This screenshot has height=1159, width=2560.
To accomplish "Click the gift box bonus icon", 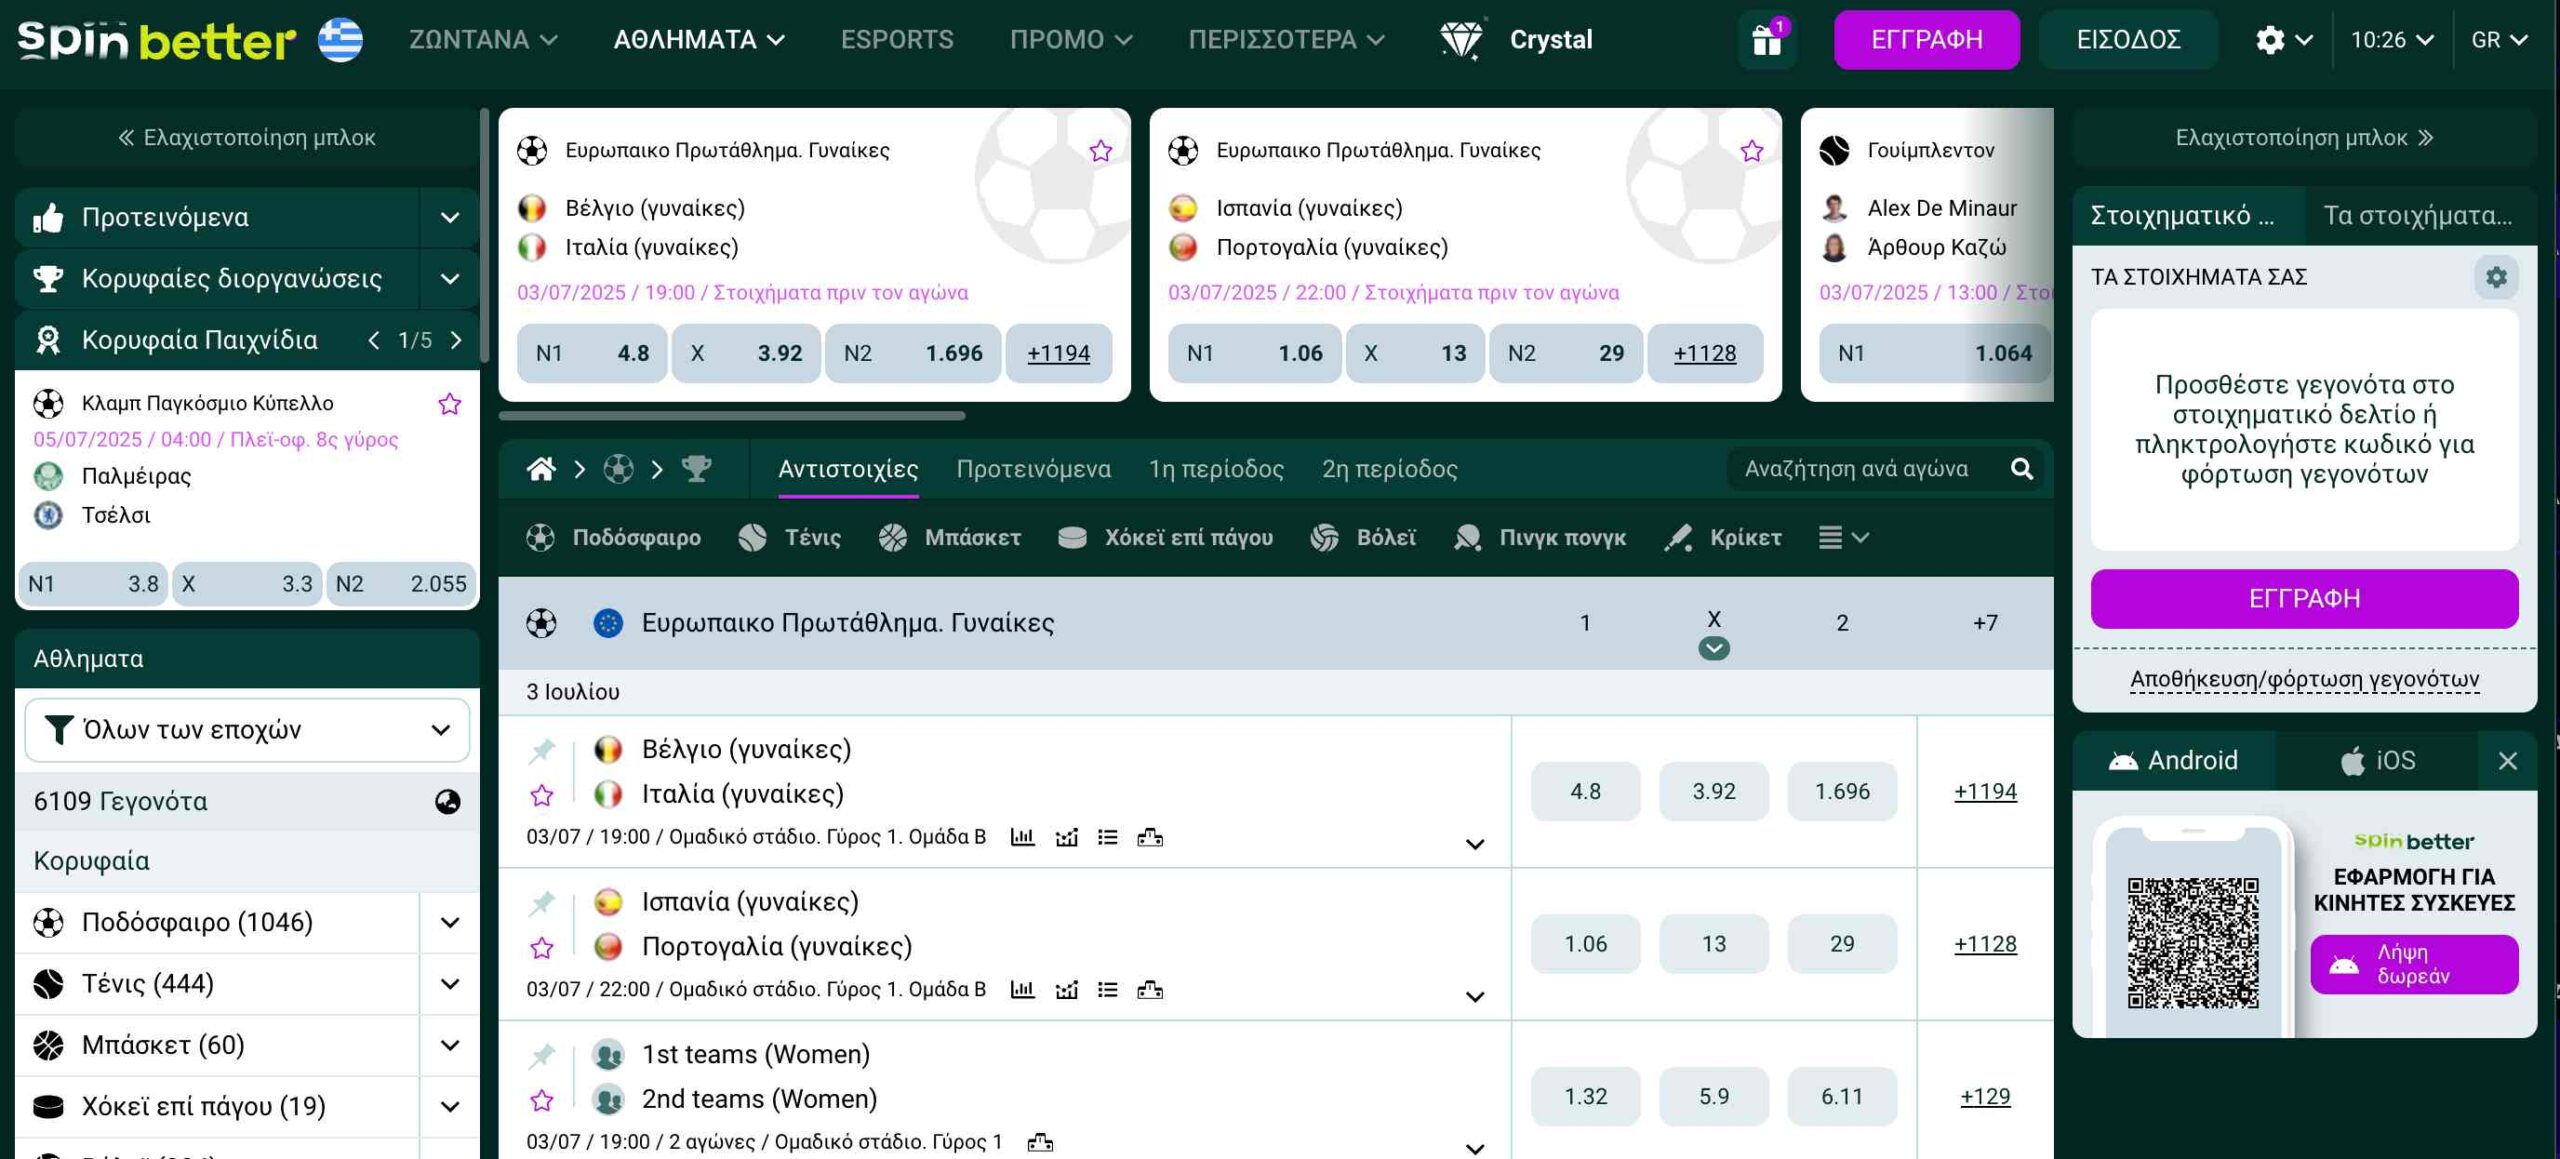I will click(x=1766, y=40).
